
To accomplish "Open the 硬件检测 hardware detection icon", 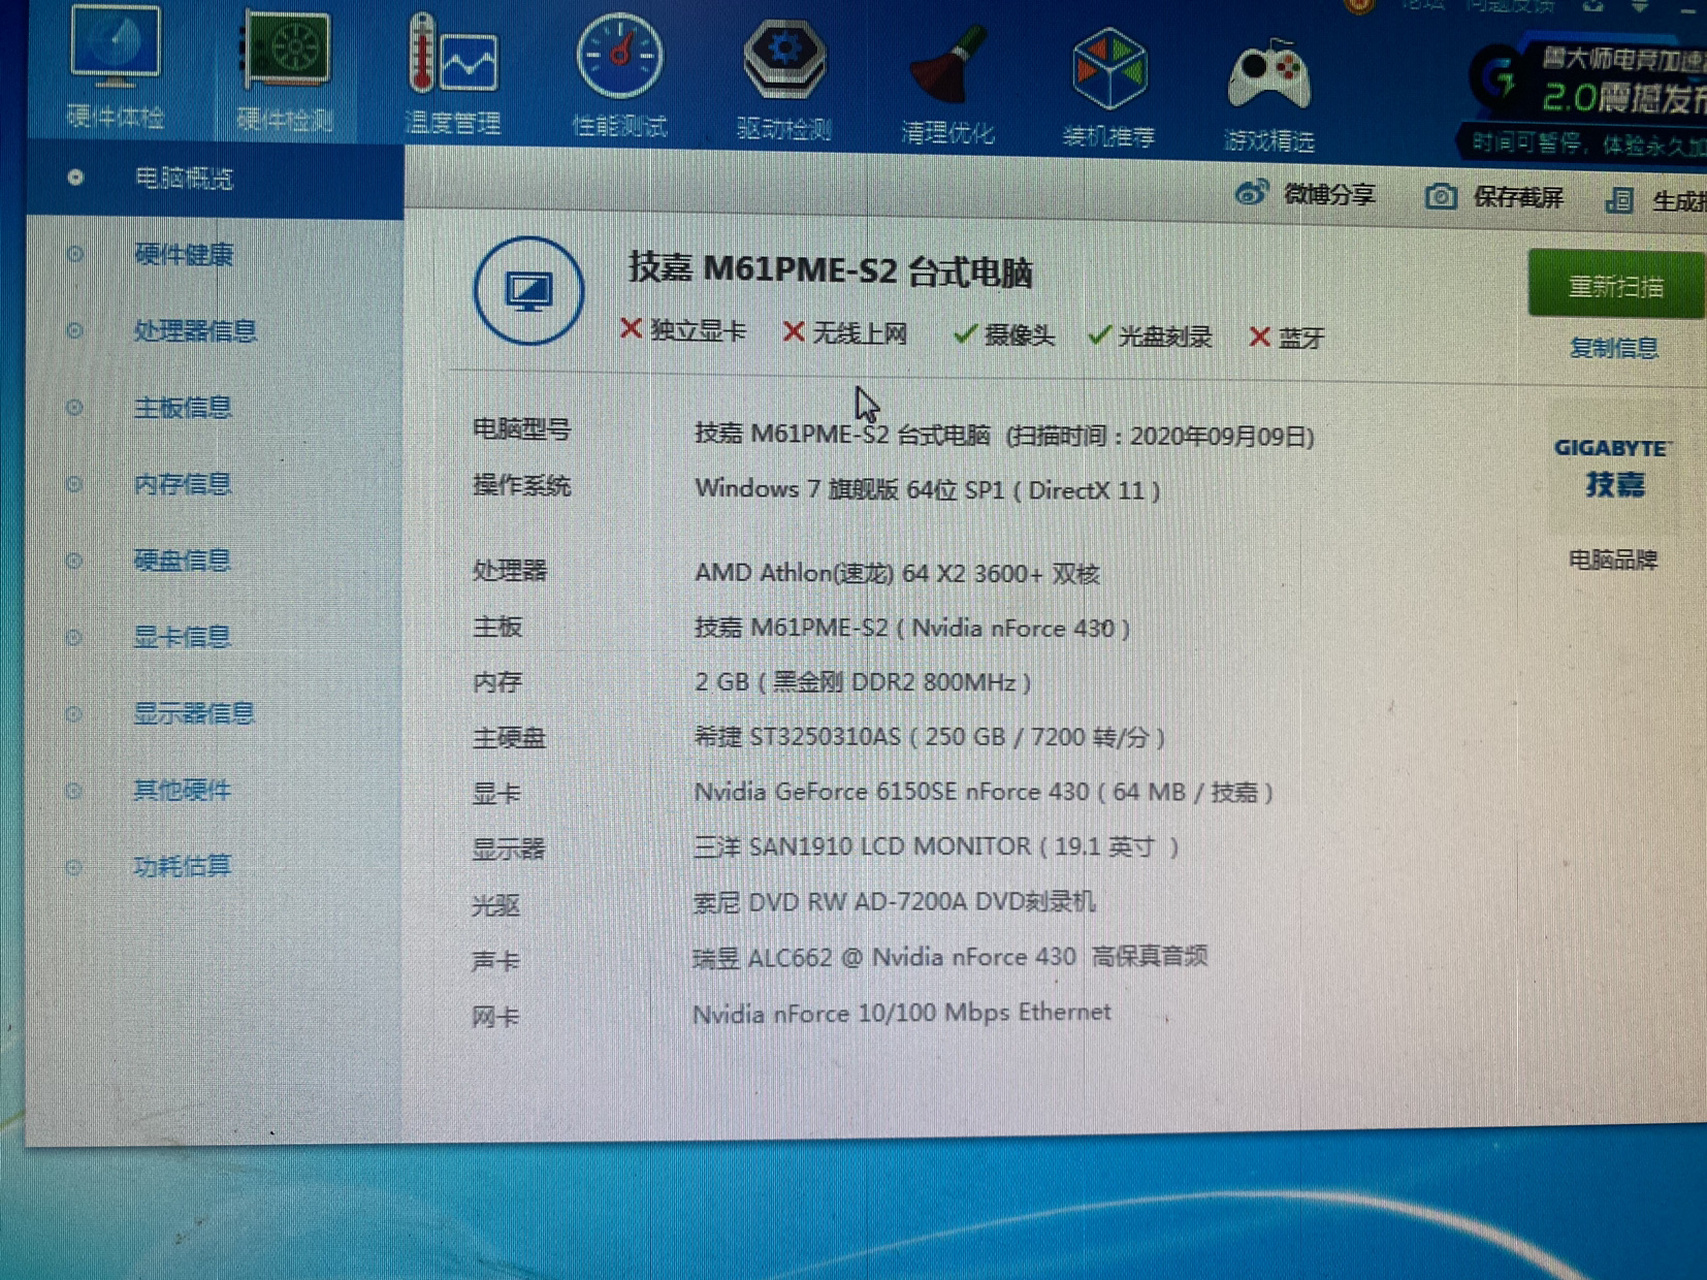I will coord(285,70).
